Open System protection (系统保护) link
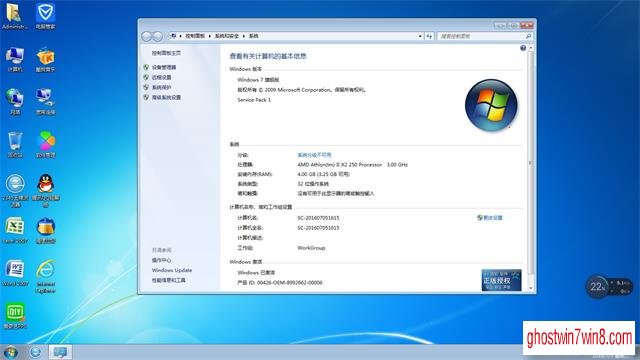Screen dimensions: 640x360 pos(162,88)
